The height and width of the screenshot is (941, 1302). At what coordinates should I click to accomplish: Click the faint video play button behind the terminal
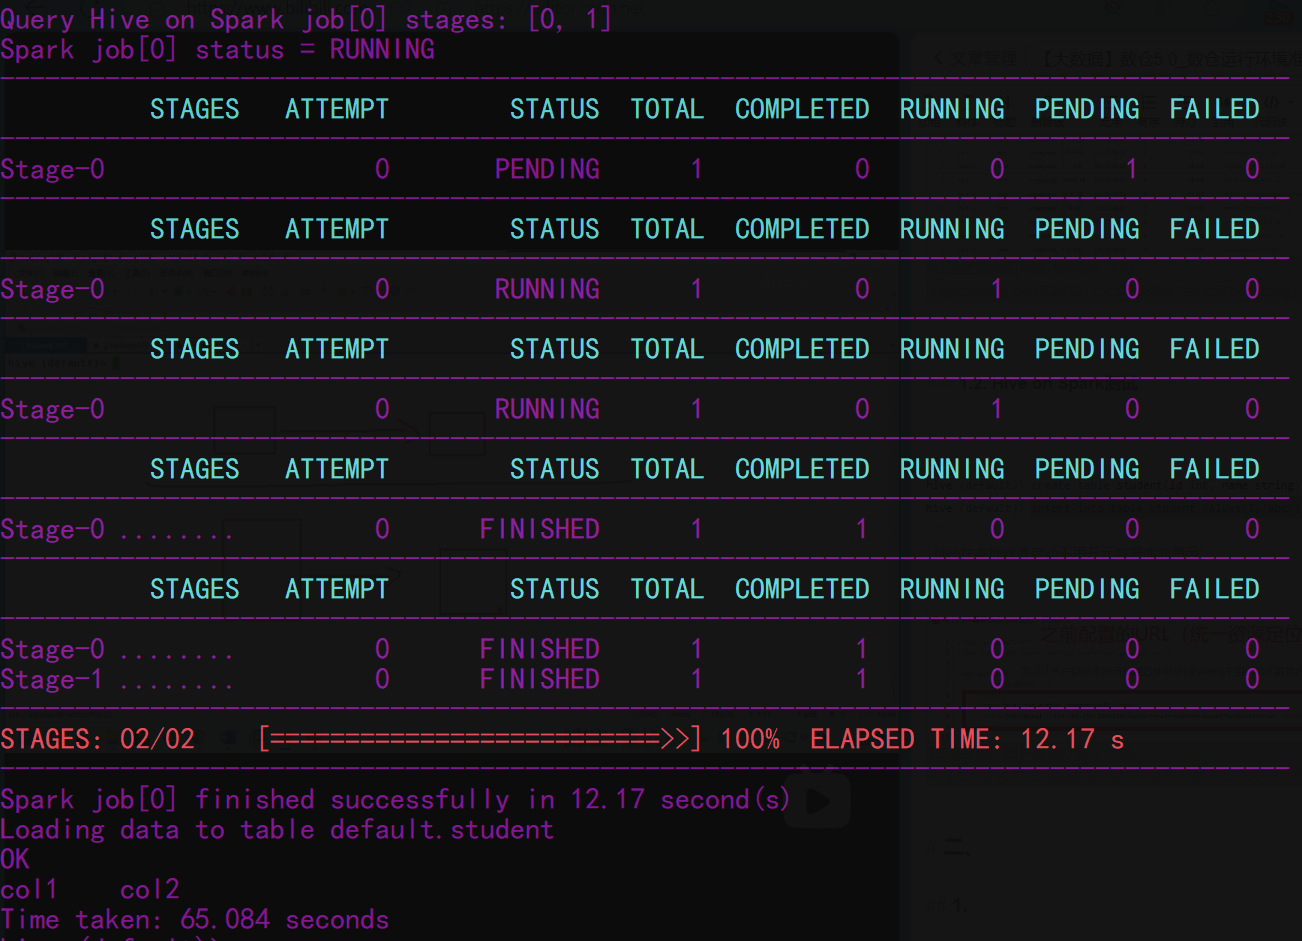tap(817, 801)
